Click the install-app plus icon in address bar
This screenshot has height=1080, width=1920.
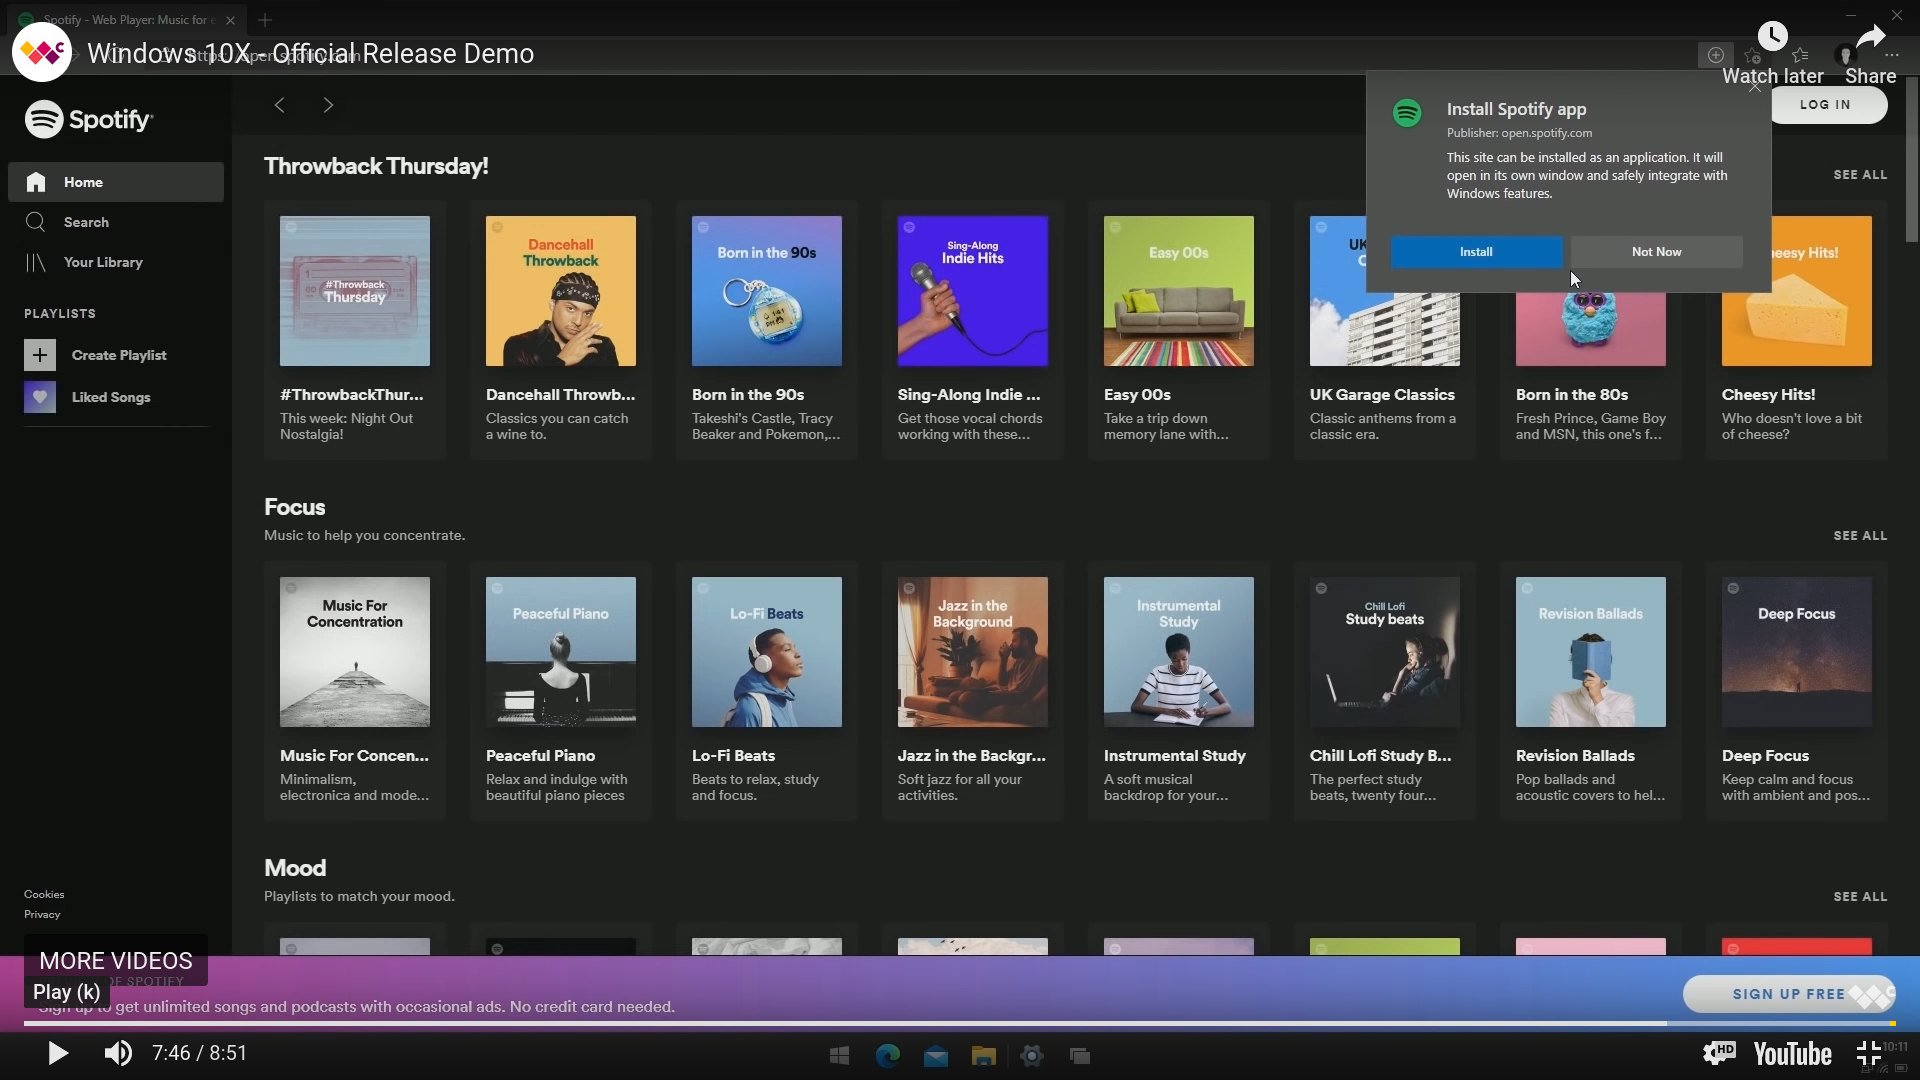[x=1715, y=55]
